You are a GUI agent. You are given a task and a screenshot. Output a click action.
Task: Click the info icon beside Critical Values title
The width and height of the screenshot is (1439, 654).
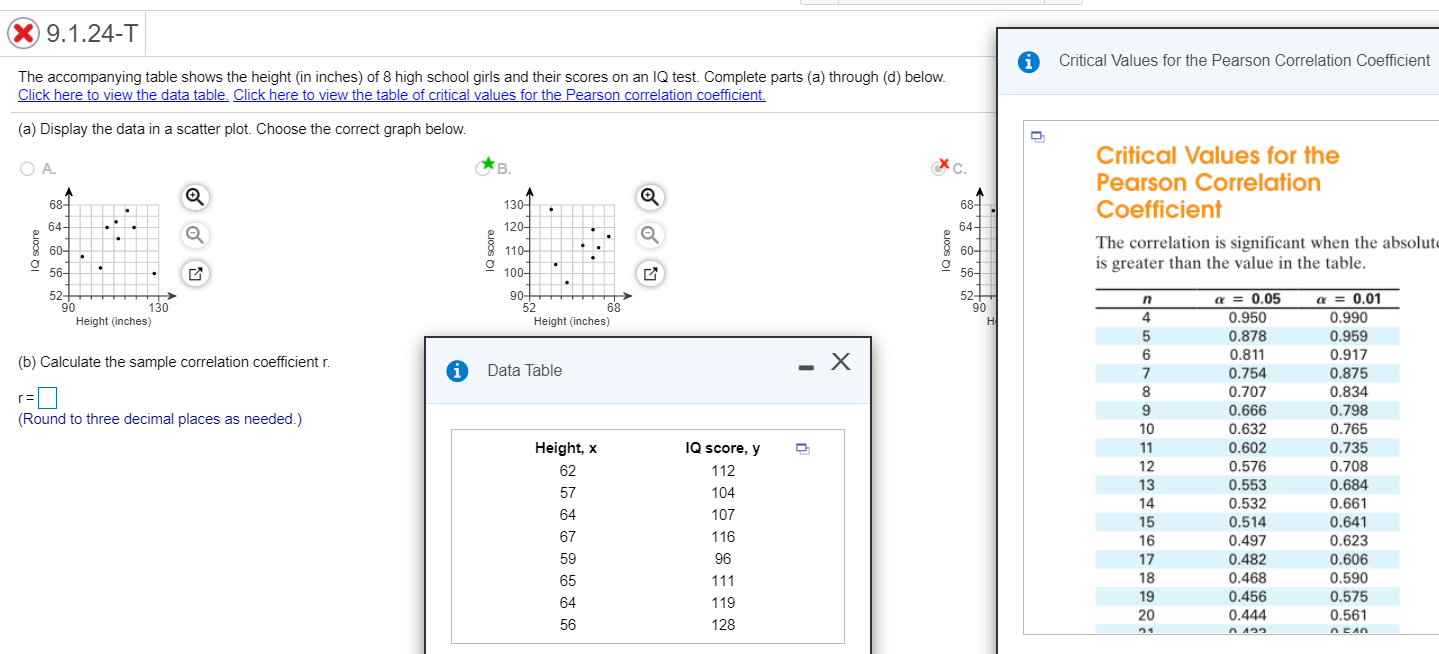(1029, 60)
